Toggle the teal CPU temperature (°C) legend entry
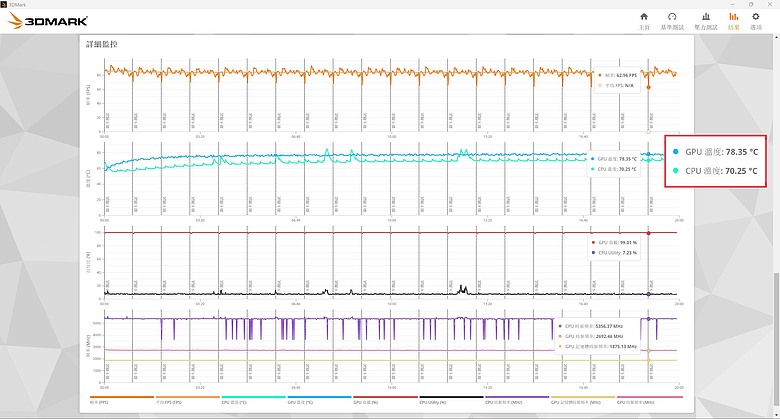 tap(253, 400)
